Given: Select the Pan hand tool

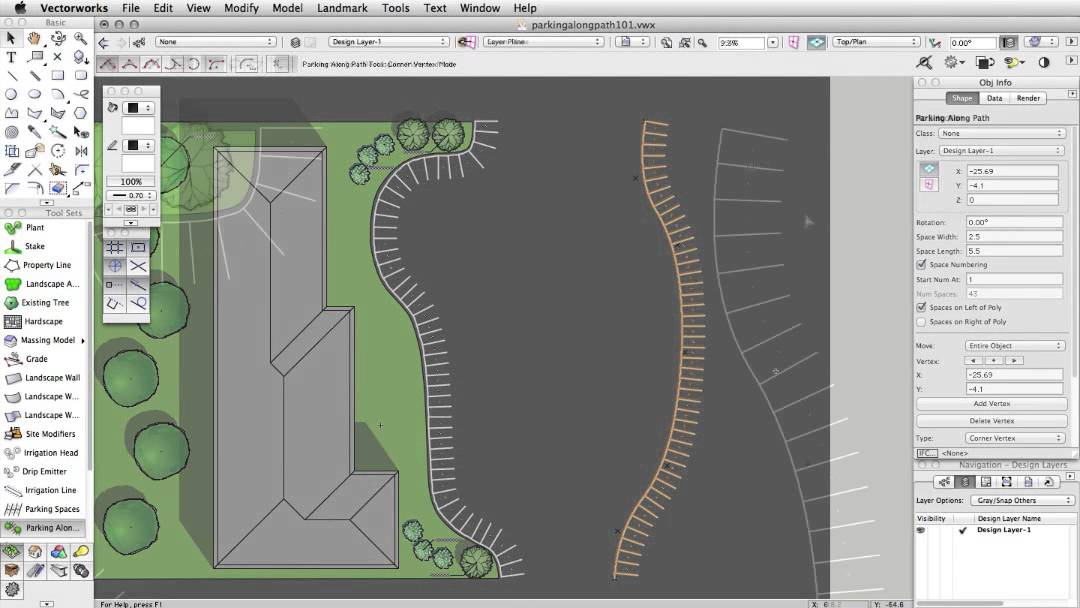Looking at the screenshot, I should (x=34, y=39).
